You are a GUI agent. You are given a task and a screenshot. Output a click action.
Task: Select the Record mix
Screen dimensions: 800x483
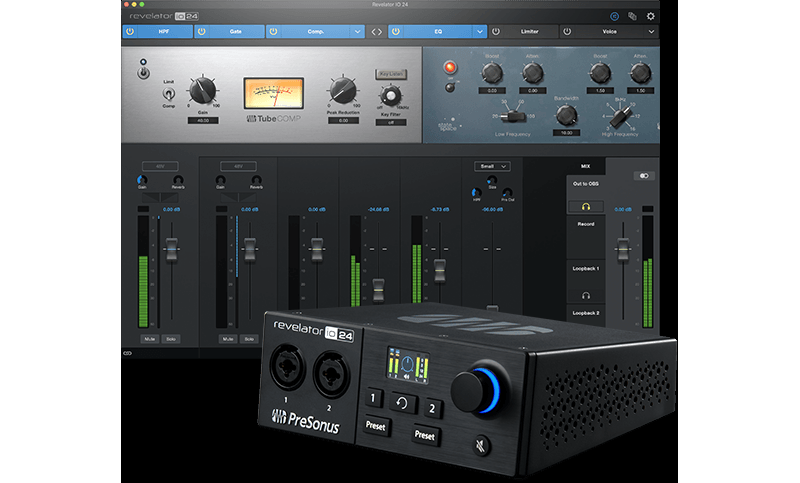coord(586,224)
